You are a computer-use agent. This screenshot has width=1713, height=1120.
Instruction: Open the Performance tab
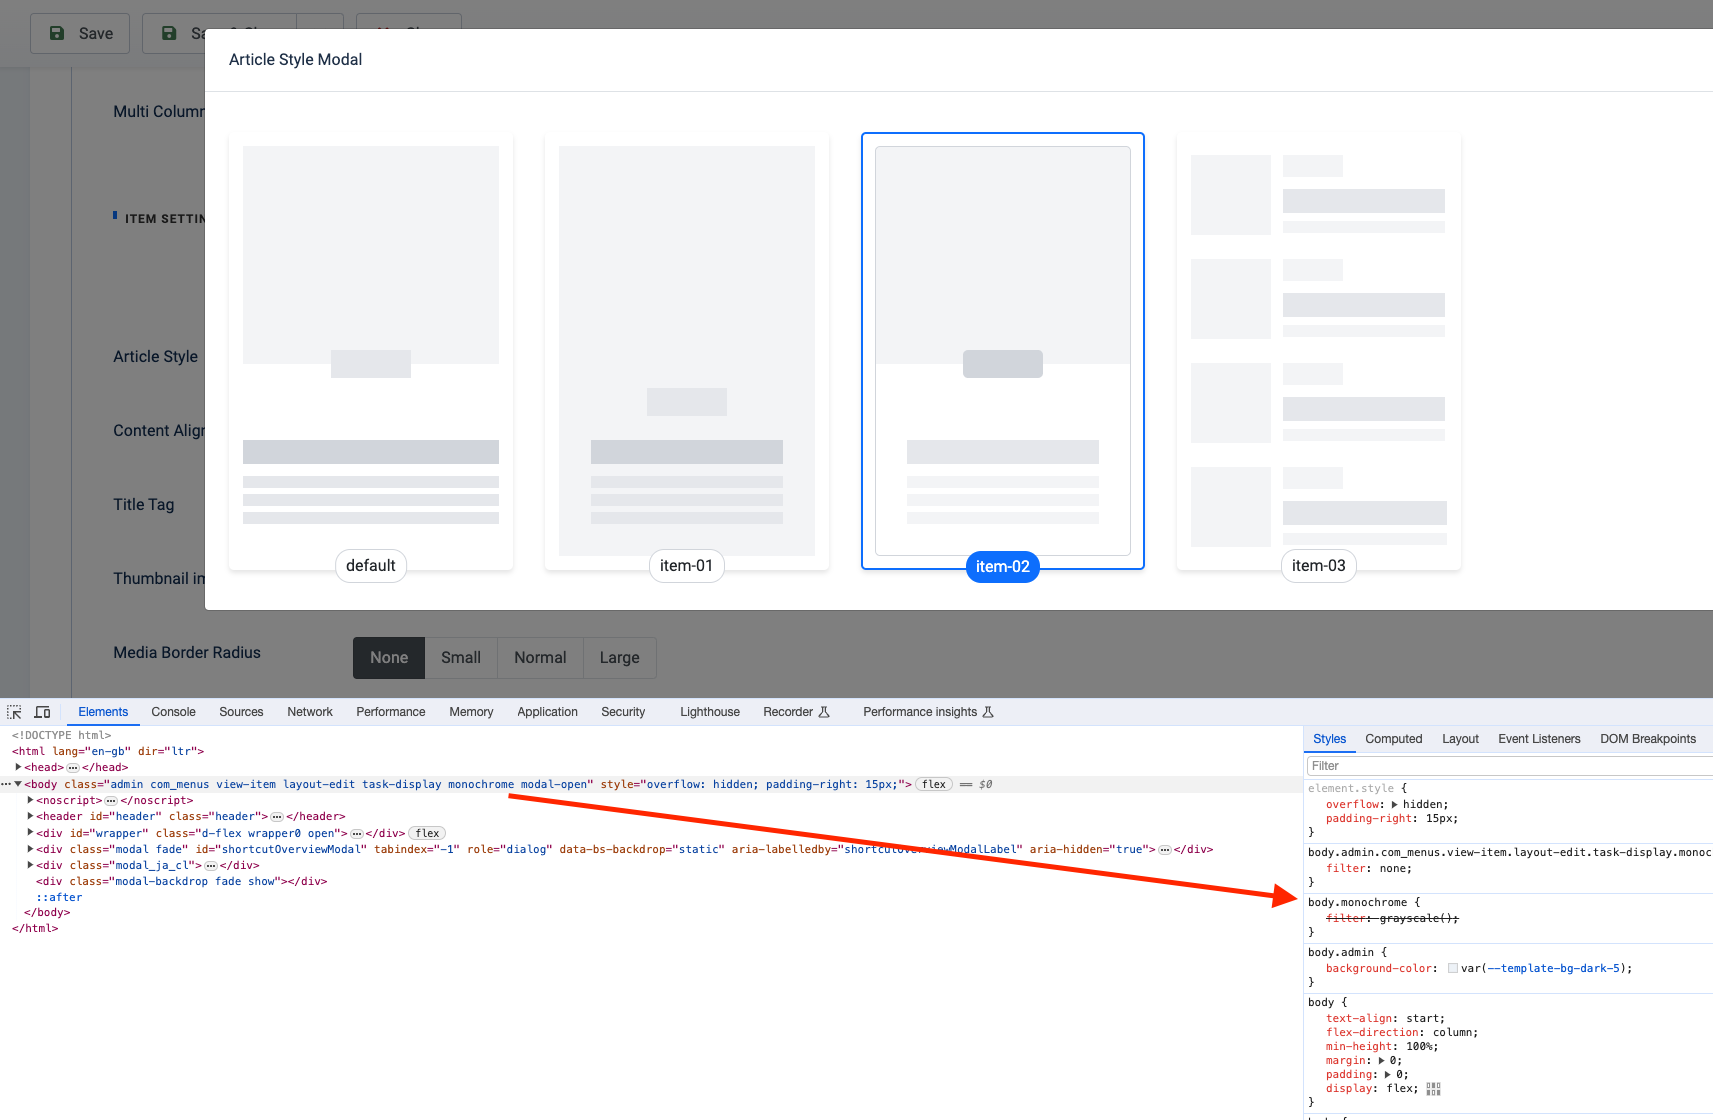pos(391,712)
